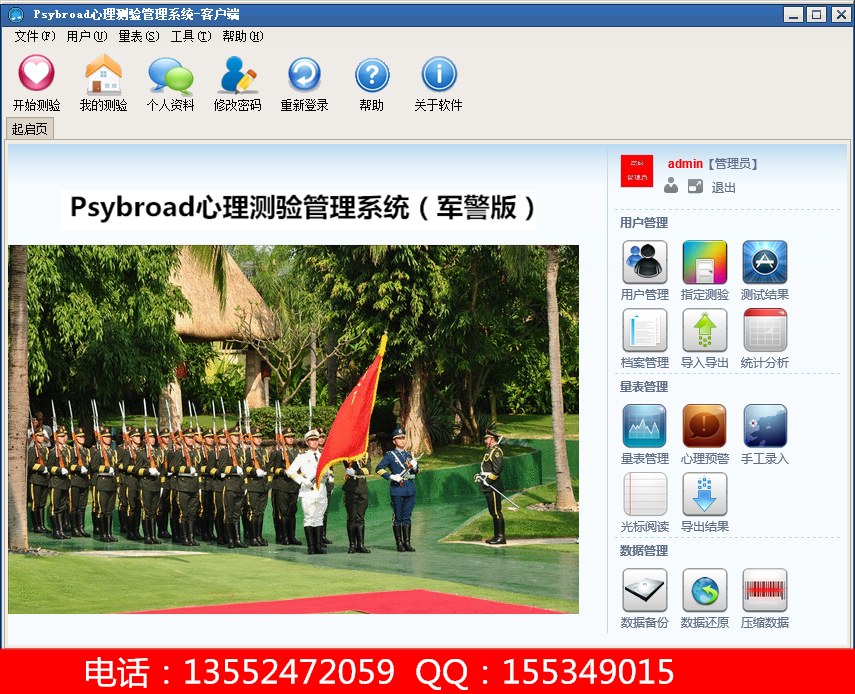Open the 指定测验 colorful door icon

705,262
